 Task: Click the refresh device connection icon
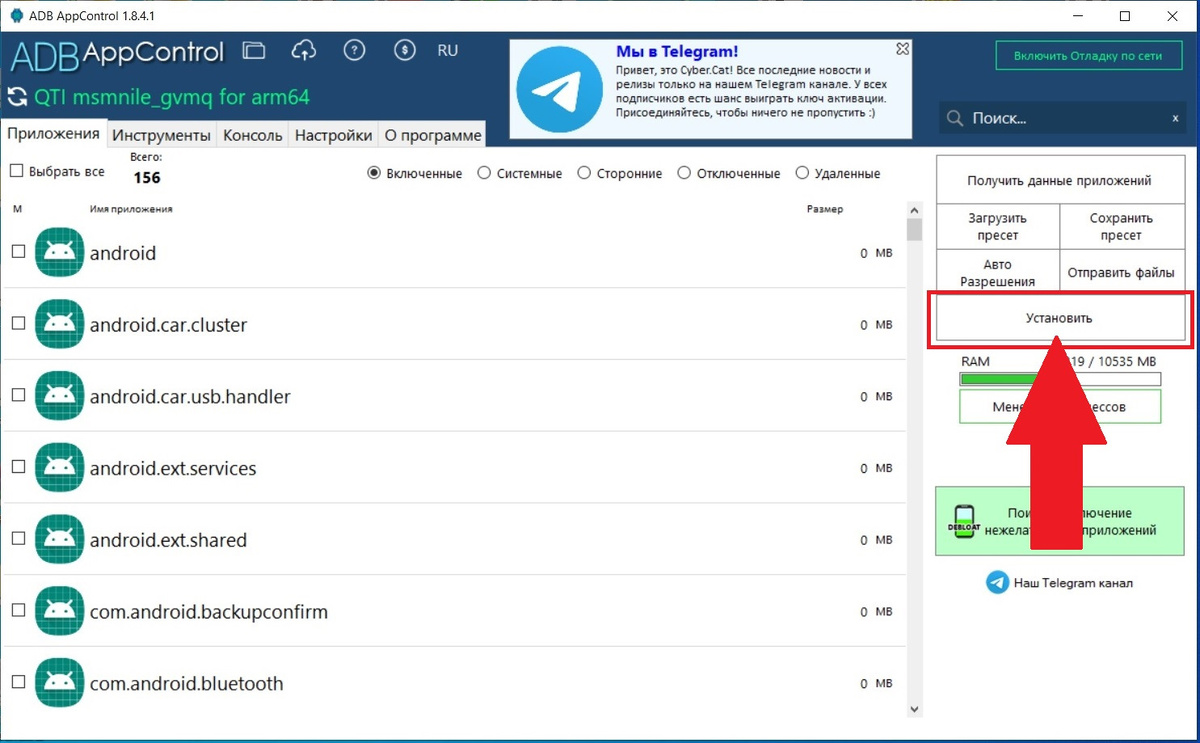tap(17, 97)
